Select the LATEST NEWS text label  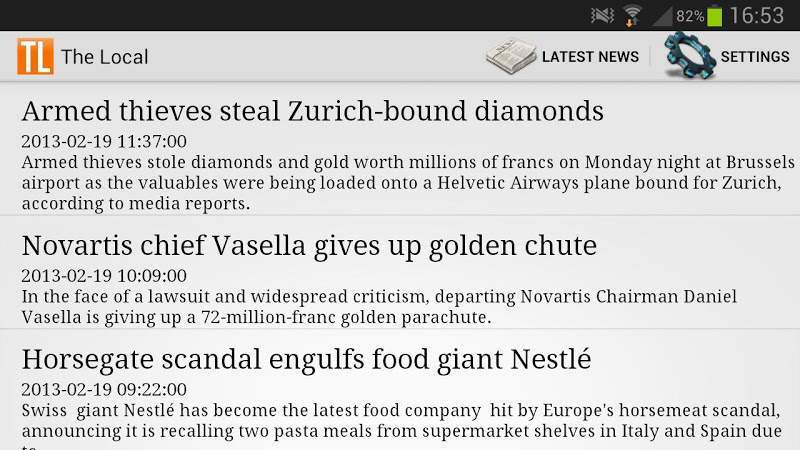[x=590, y=57]
